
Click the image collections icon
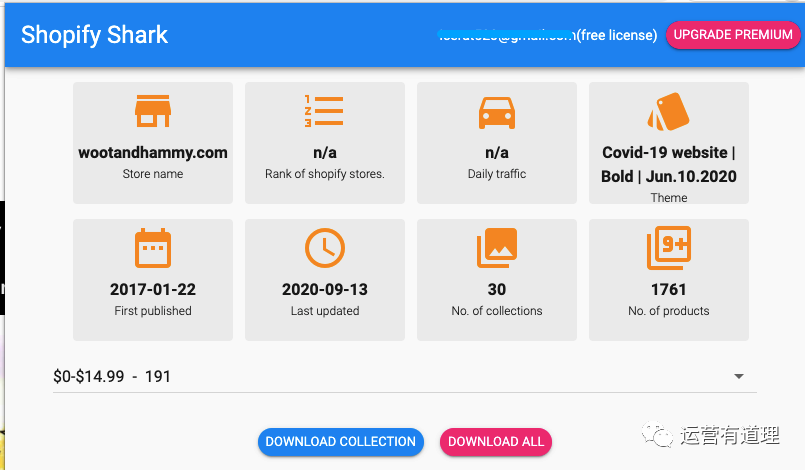[496, 248]
